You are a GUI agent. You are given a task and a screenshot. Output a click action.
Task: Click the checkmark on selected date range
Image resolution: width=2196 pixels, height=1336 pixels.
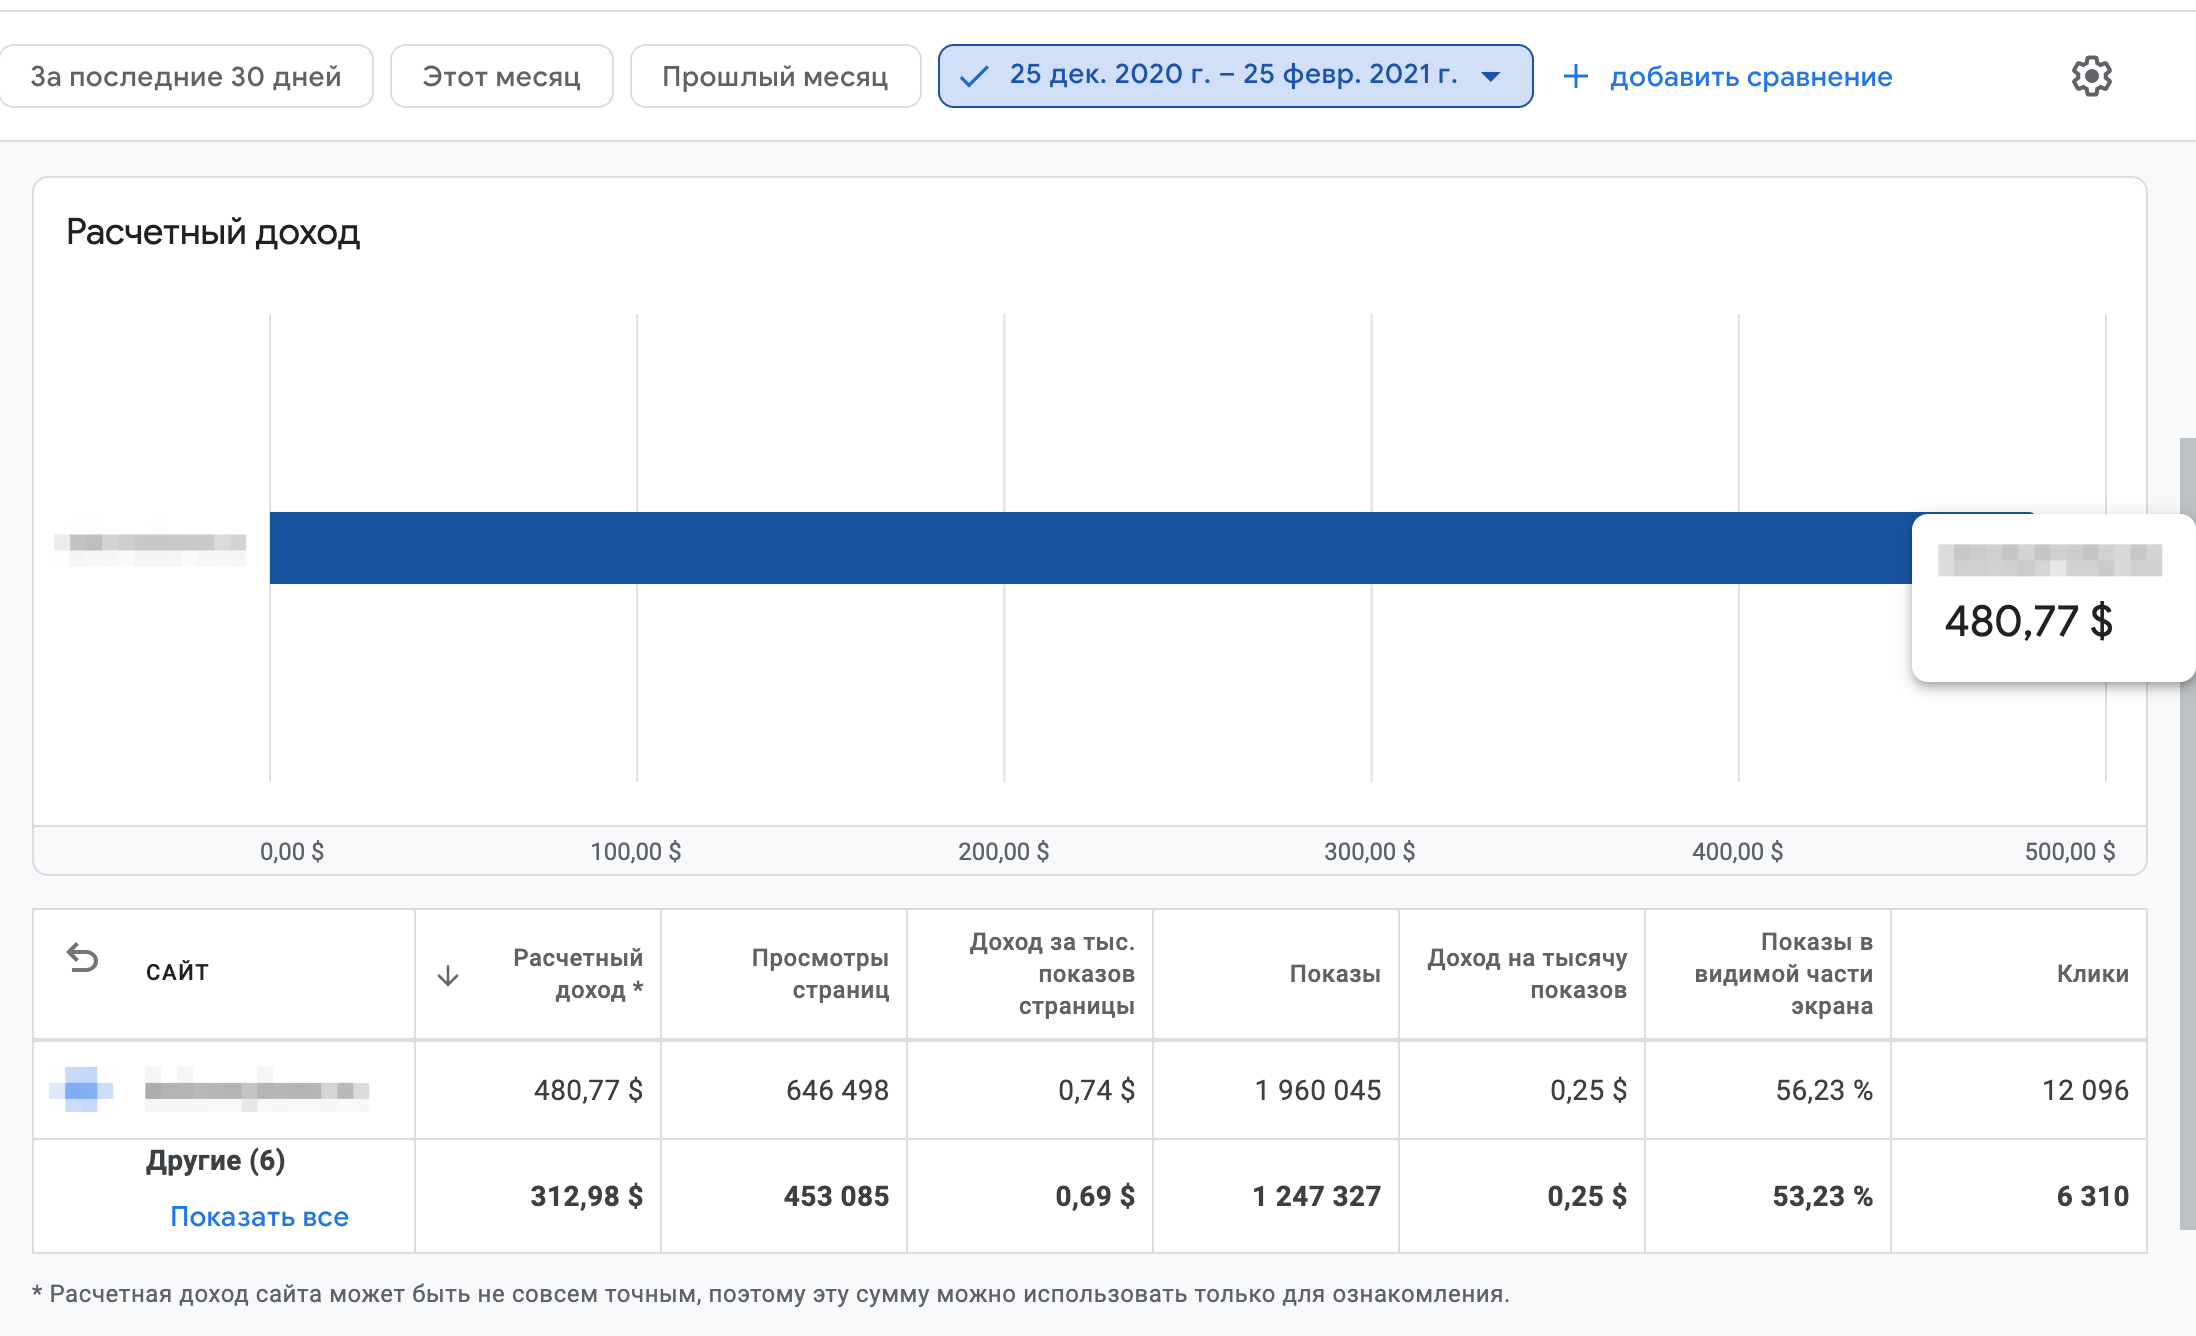tap(974, 76)
